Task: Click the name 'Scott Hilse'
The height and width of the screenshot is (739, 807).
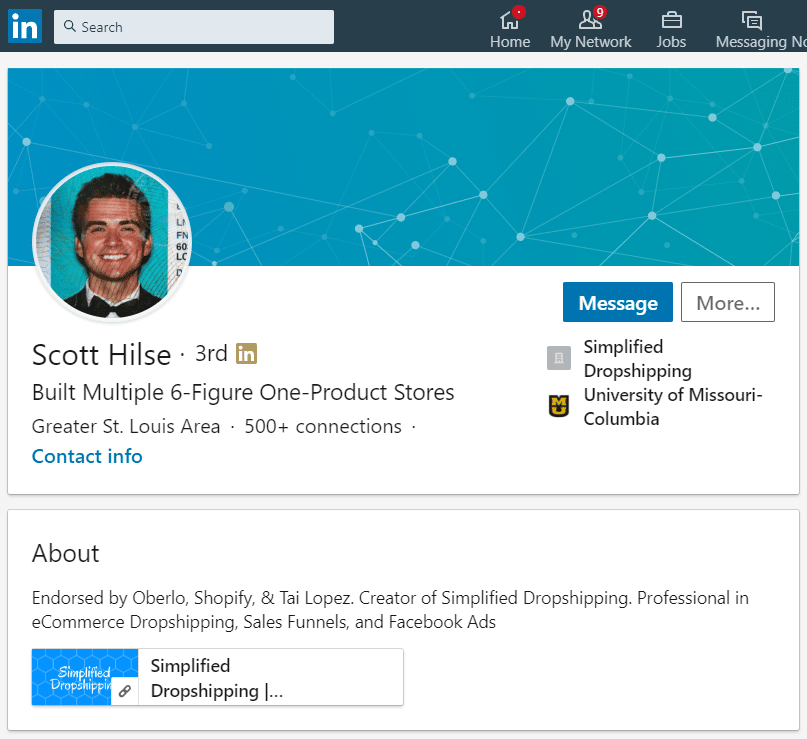Action: (x=101, y=355)
